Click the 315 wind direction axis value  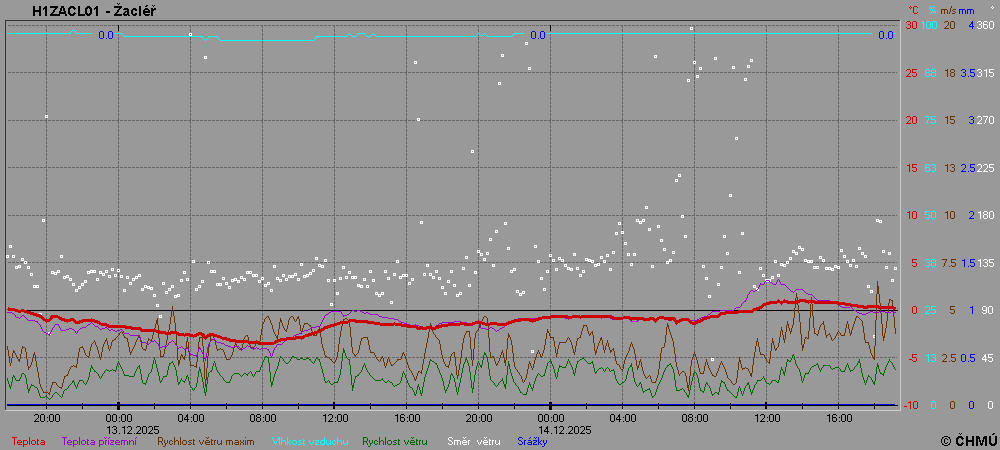[x=985, y=73]
